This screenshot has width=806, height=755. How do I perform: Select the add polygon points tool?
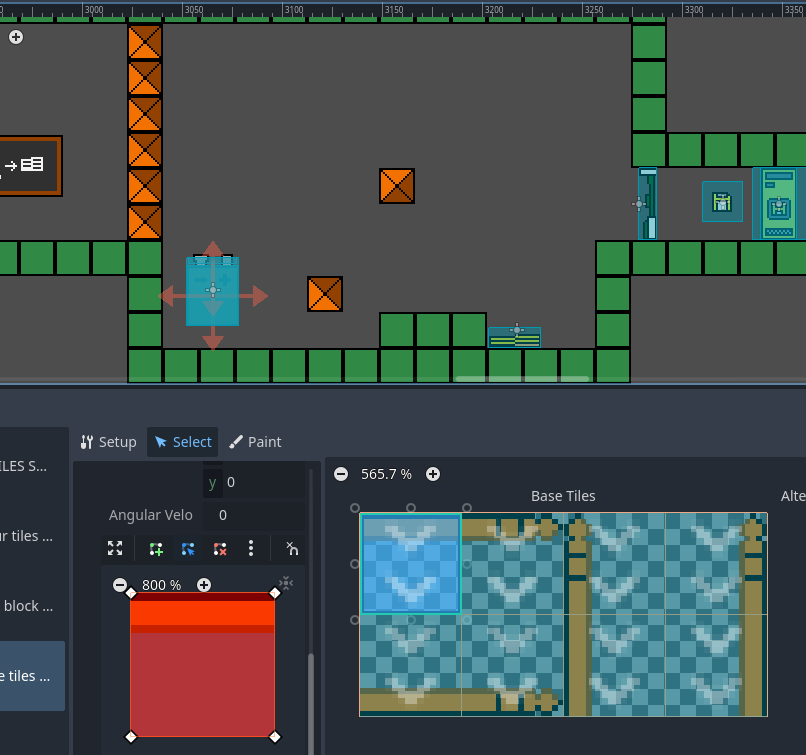pos(156,549)
